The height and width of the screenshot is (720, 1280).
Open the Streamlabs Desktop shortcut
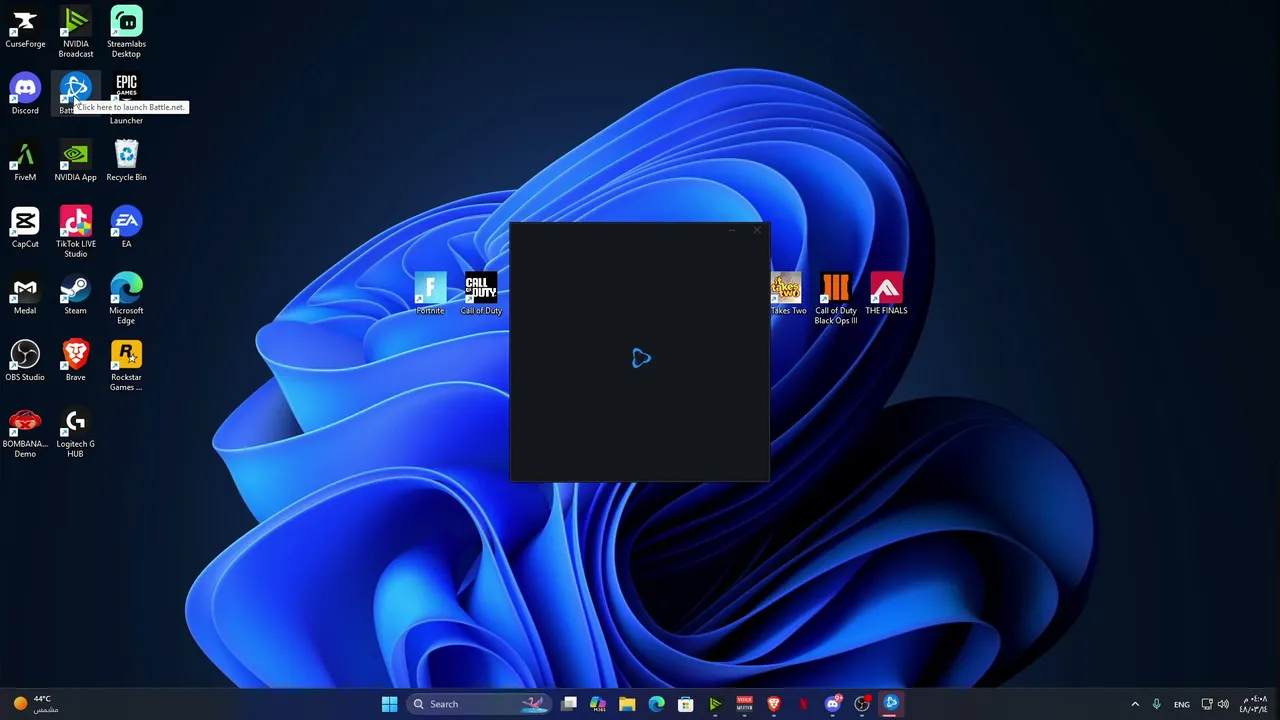(x=126, y=32)
